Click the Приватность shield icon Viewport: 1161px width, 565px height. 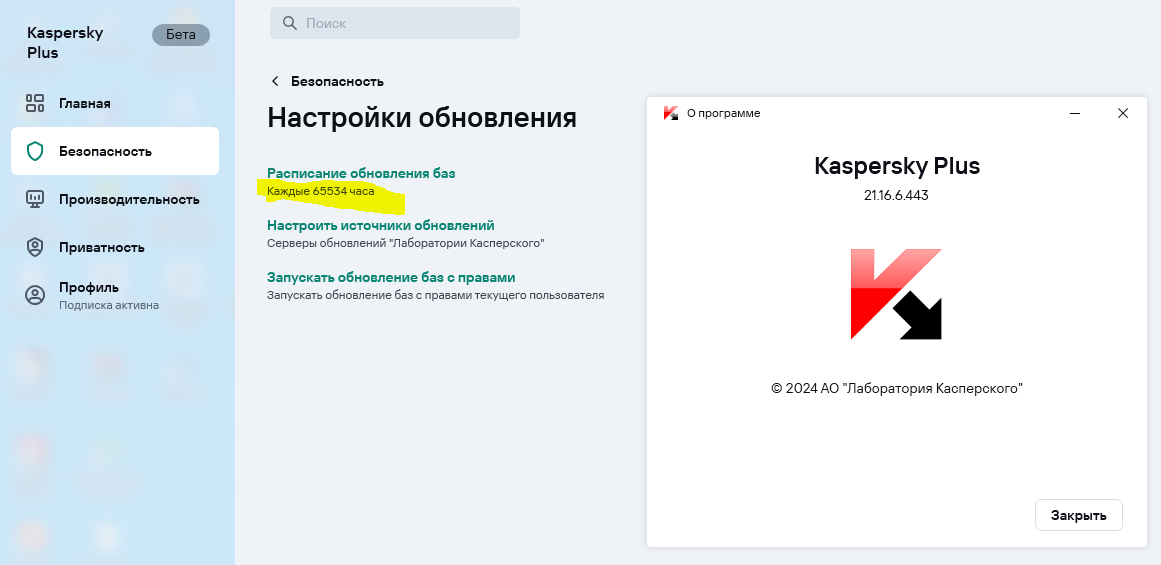(35, 247)
